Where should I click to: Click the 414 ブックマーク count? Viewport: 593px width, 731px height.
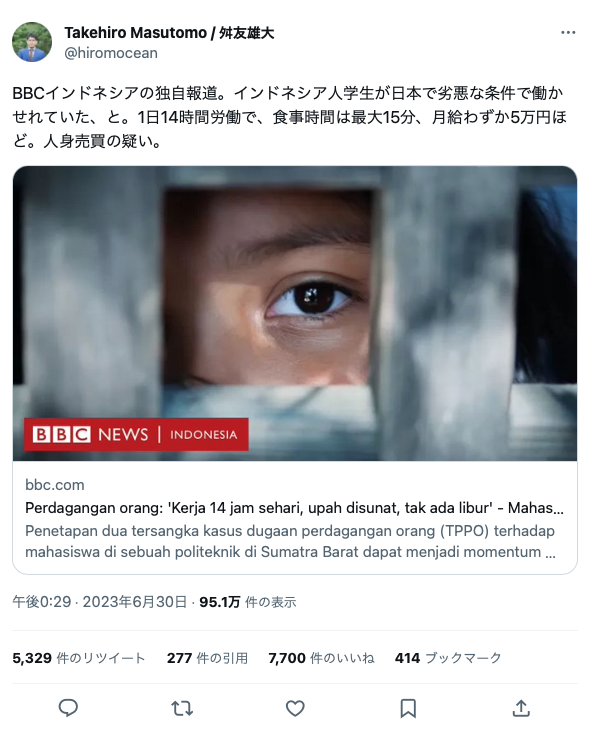(448, 658)
